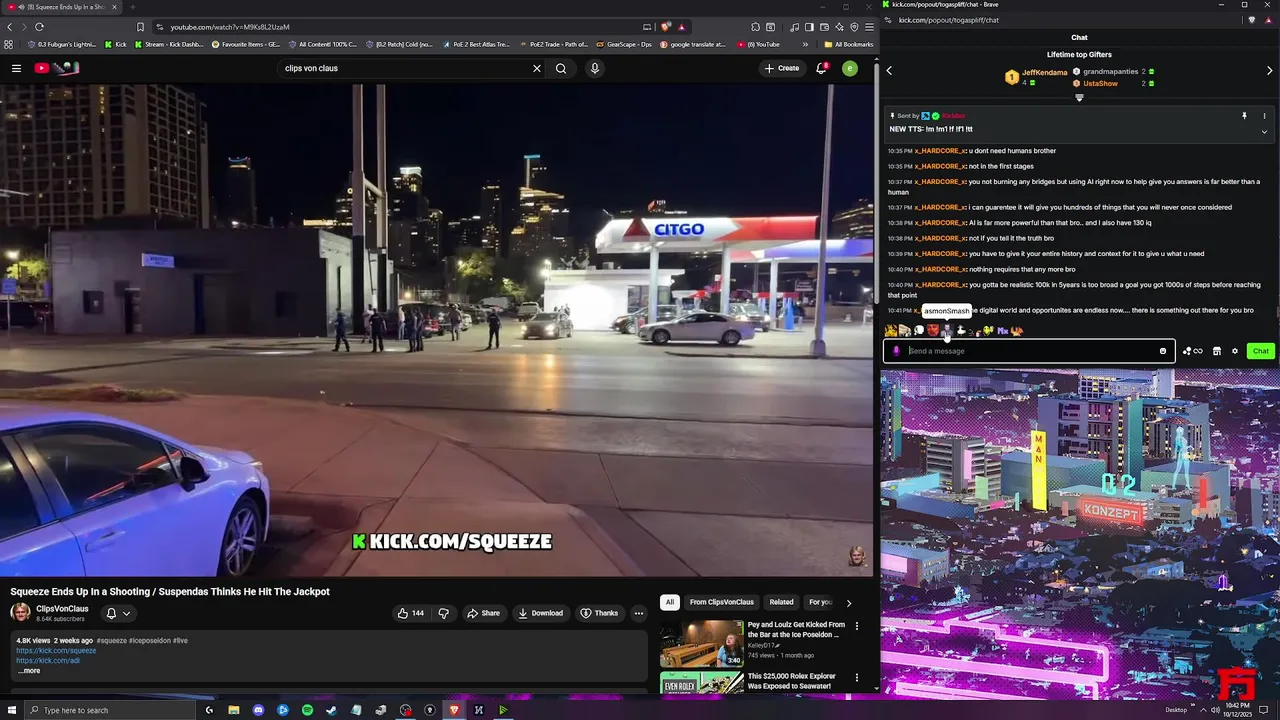Screen dimensions: 1280x720
Task: Open Steam from the Windows taskbar
Action: 332,710
